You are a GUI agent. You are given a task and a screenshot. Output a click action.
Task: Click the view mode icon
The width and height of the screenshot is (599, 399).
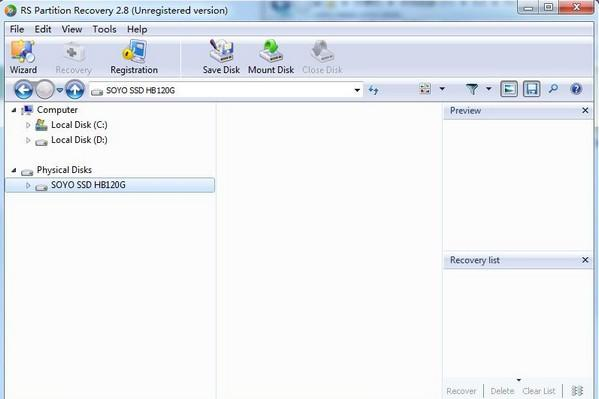coord(425,89)
